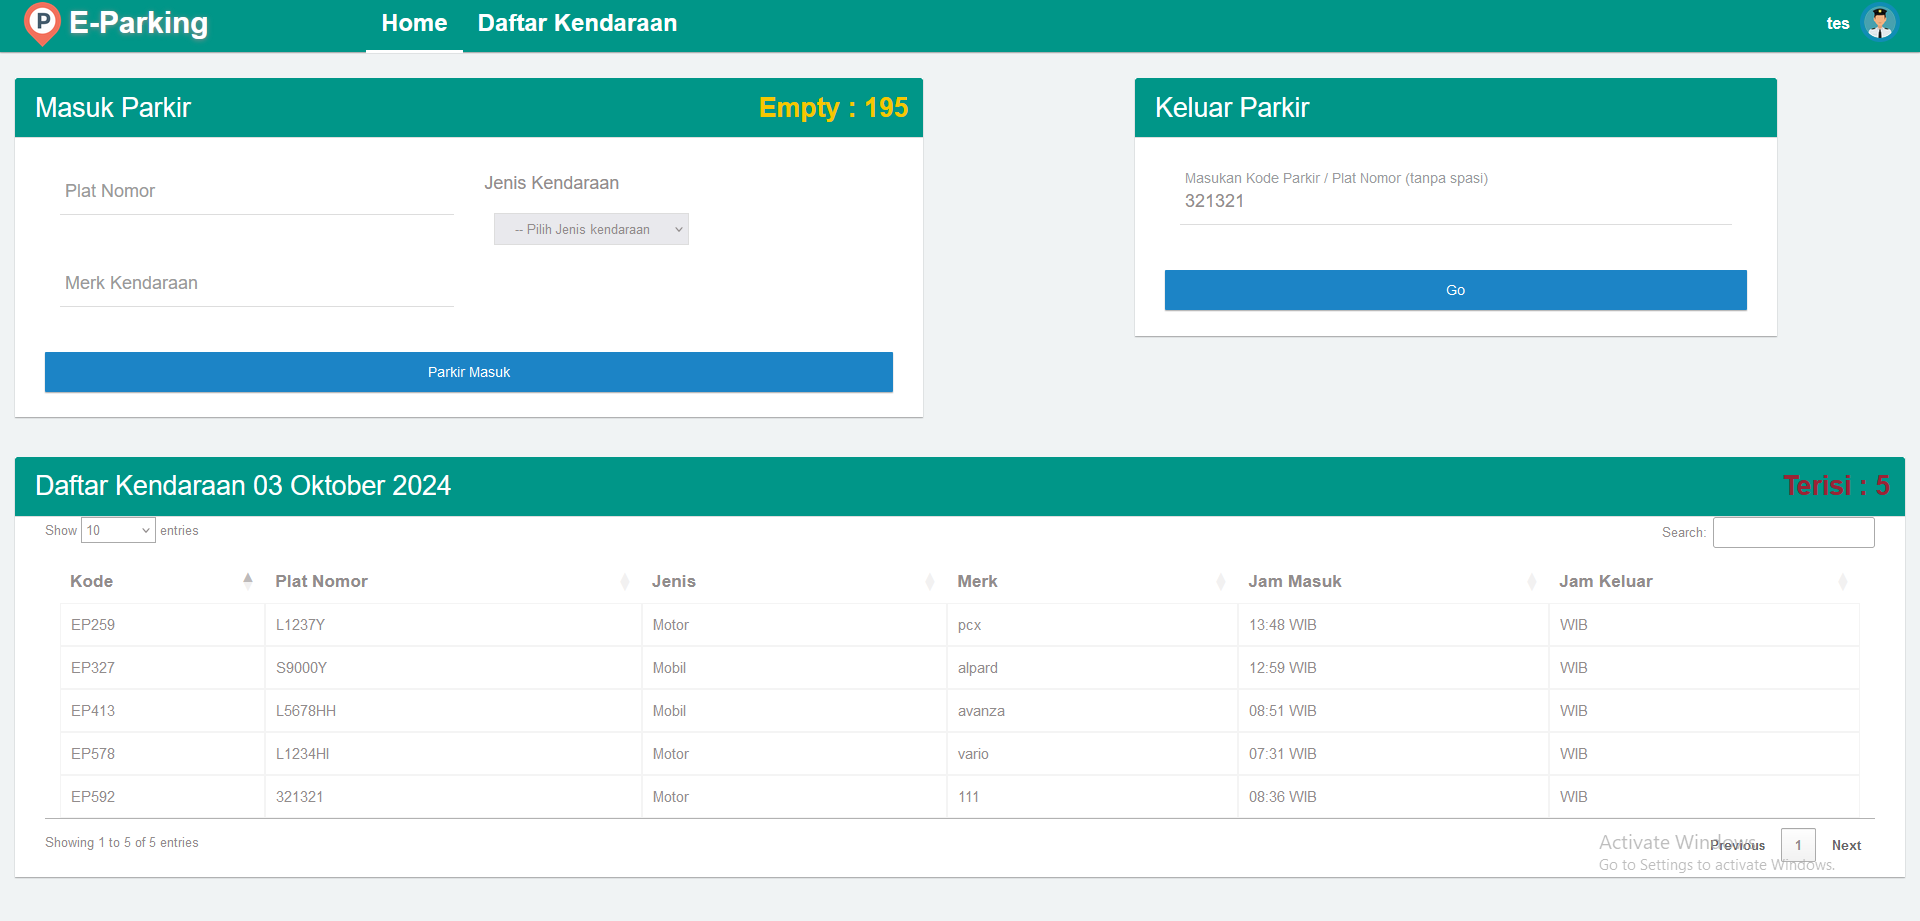The width and height of the screenshot is (1920, 921).
Task: Open the Show entries dropdown
Action: point(117,530)
